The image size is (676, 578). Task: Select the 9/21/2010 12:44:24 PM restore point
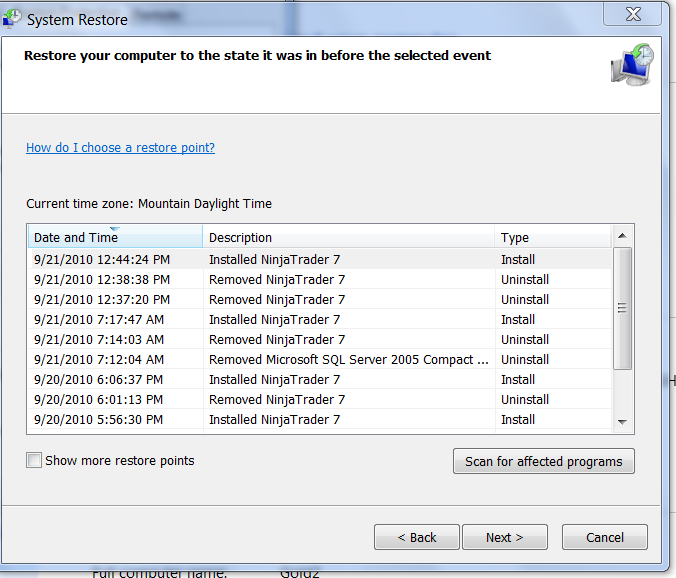(x=102, y=260)
